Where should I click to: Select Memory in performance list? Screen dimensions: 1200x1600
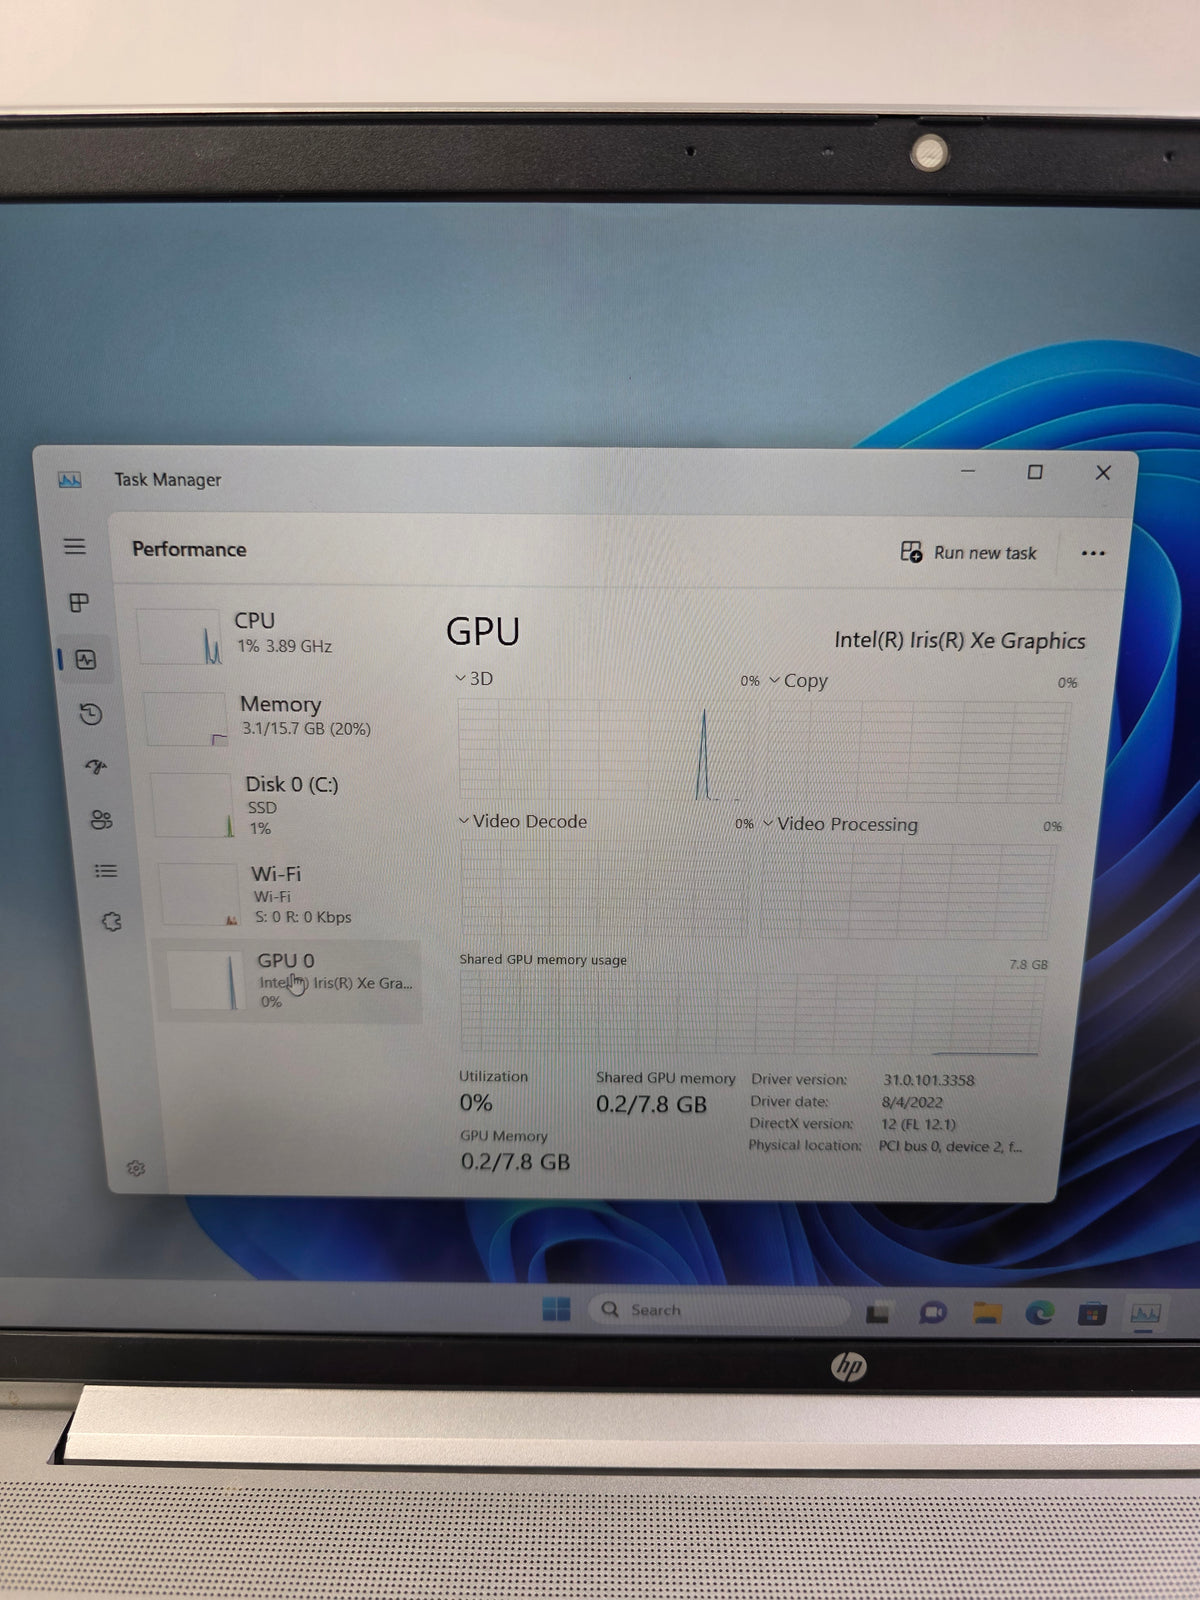(x=280, y=717)
